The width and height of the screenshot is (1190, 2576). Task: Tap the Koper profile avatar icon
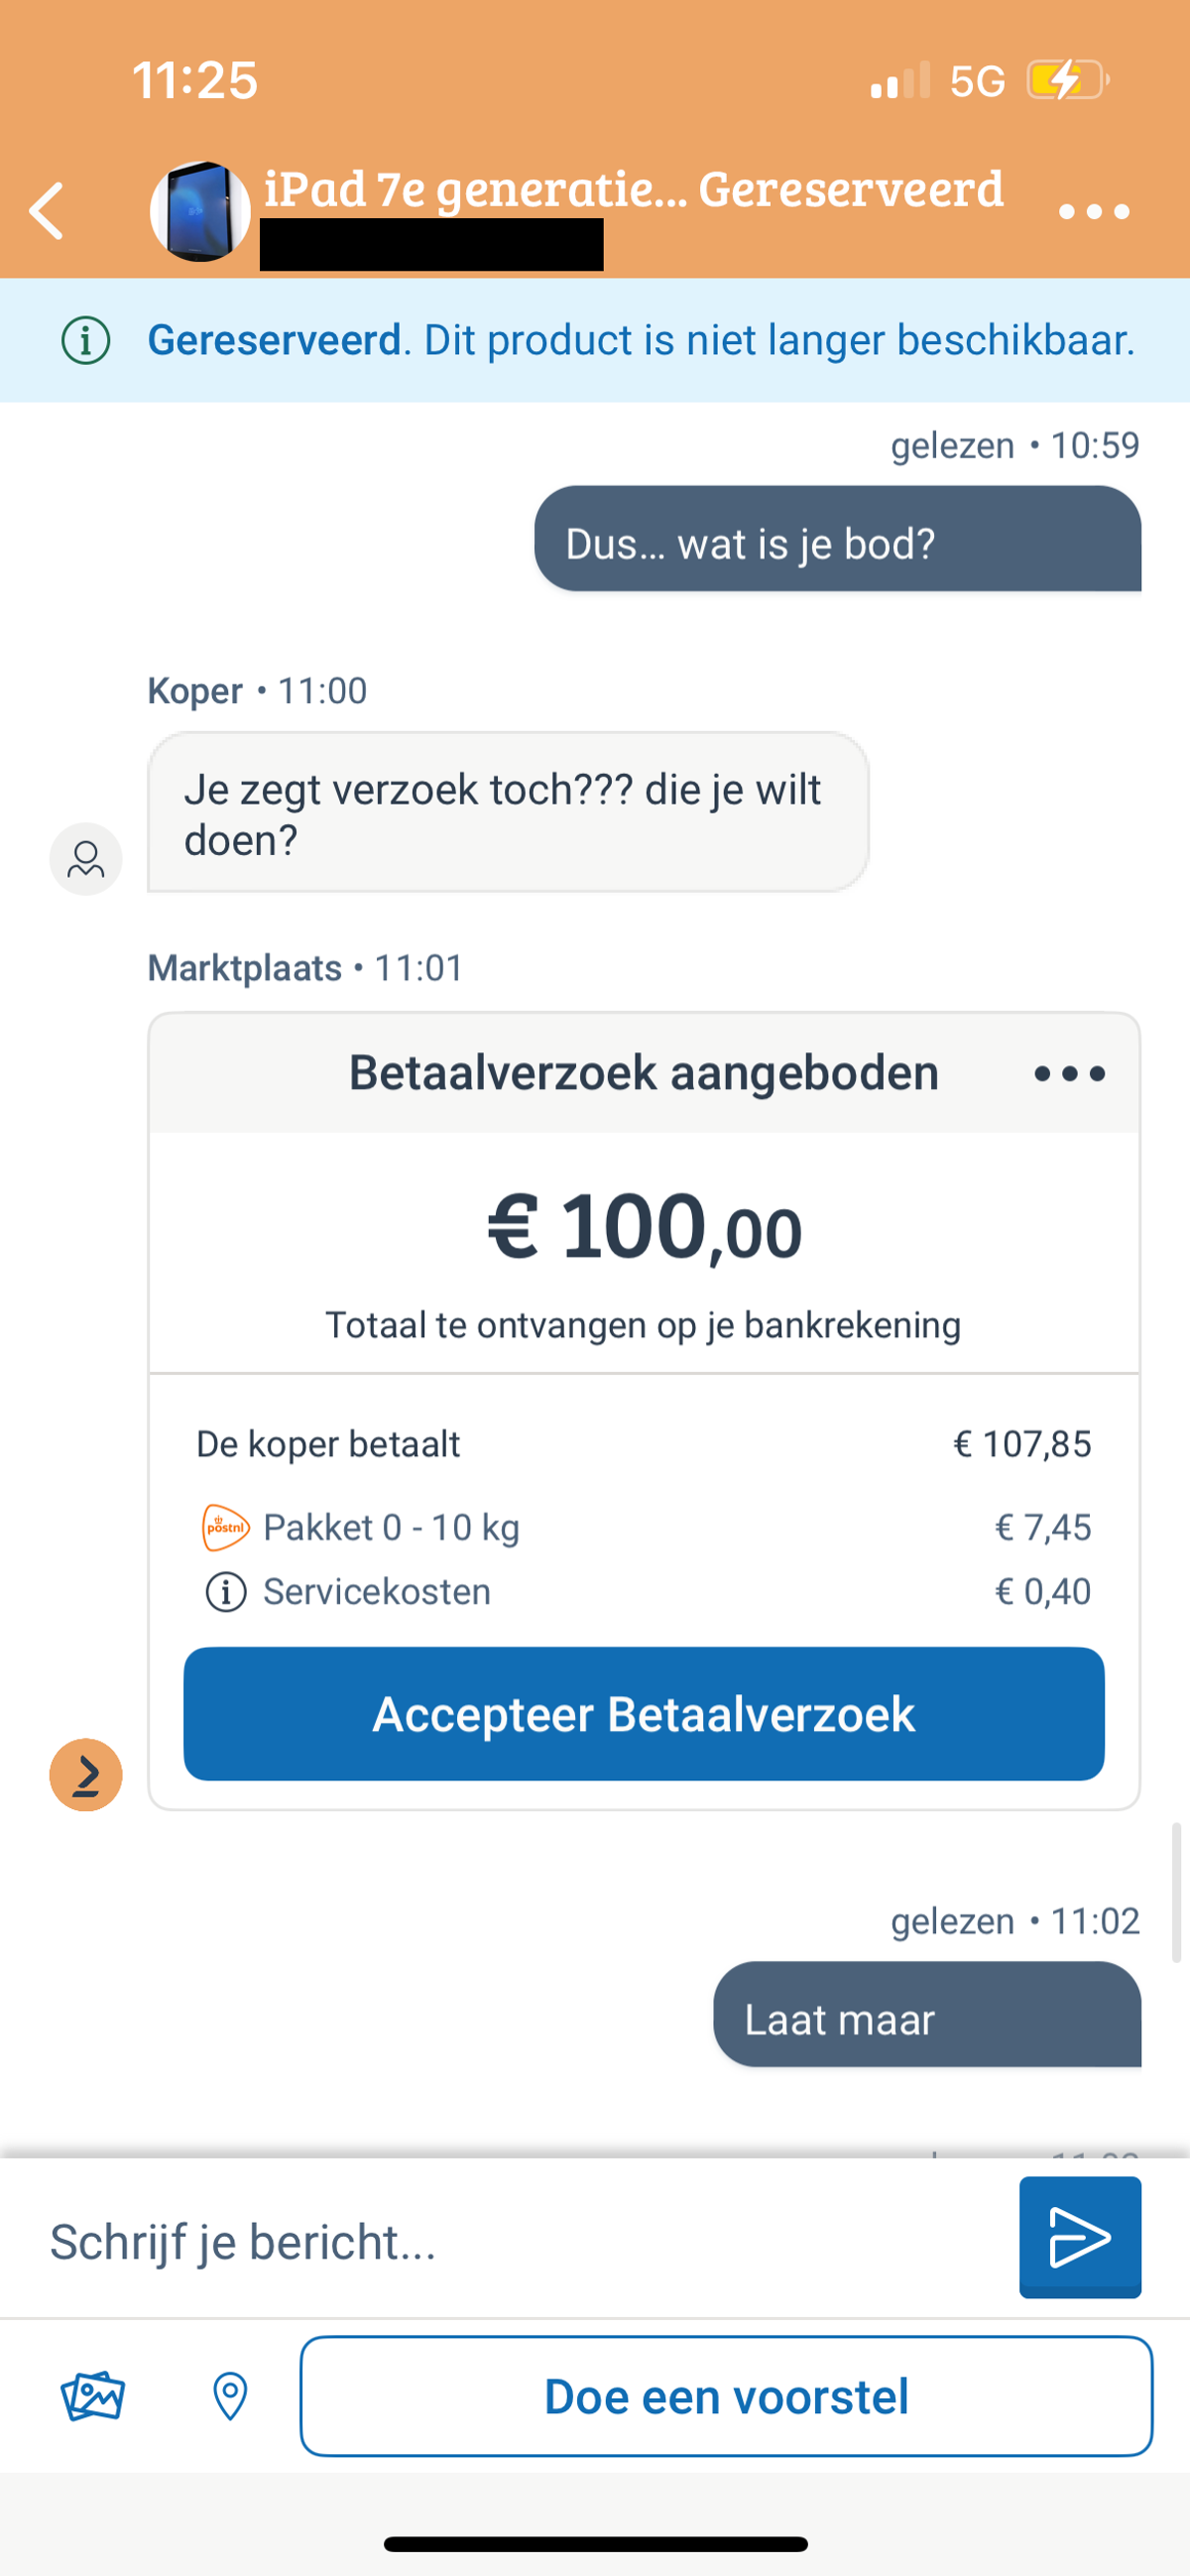click(86, 859)
